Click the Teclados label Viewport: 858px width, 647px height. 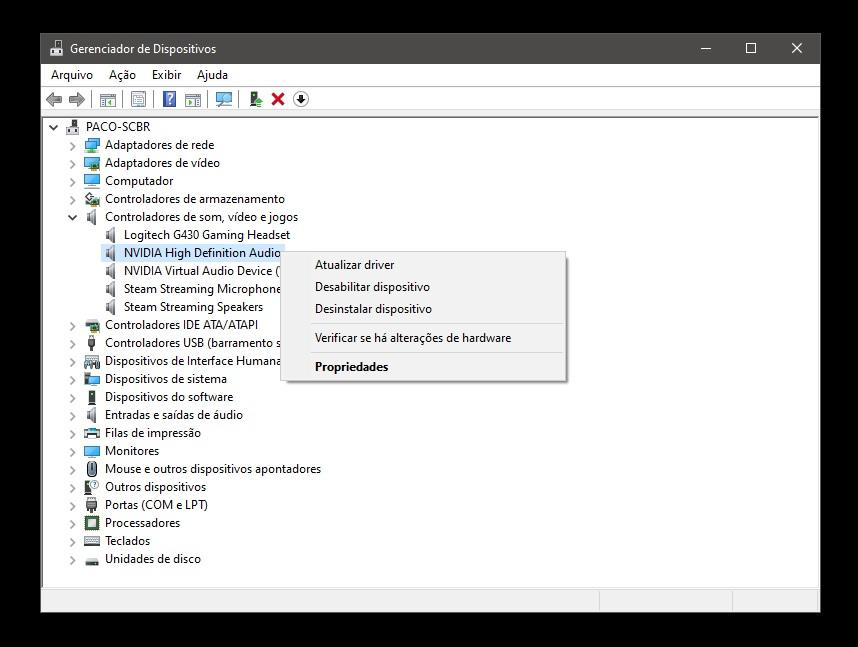tap(127, 541)
